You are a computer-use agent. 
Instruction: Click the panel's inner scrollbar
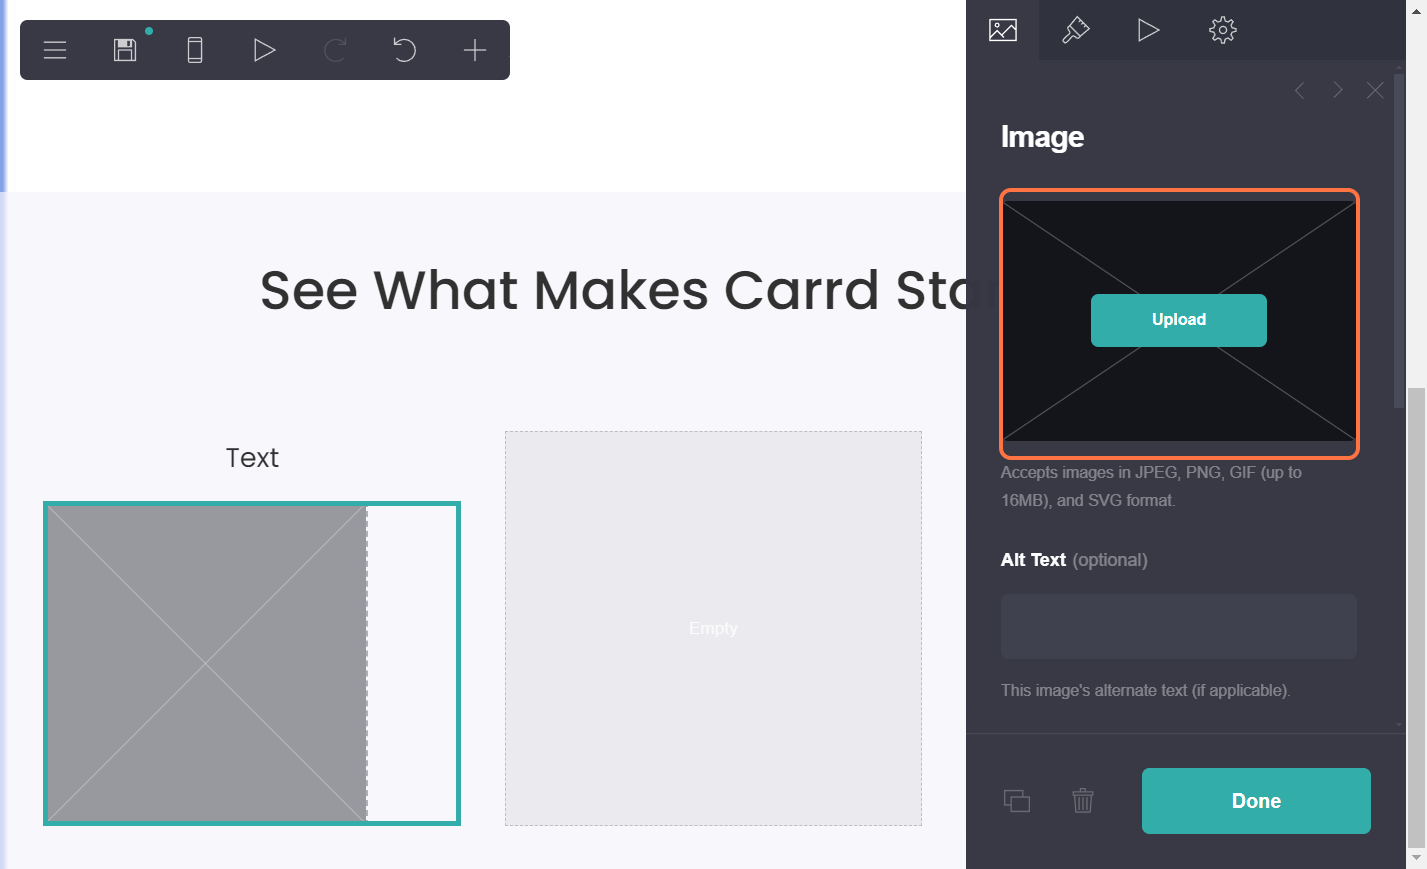(1399, 240)
